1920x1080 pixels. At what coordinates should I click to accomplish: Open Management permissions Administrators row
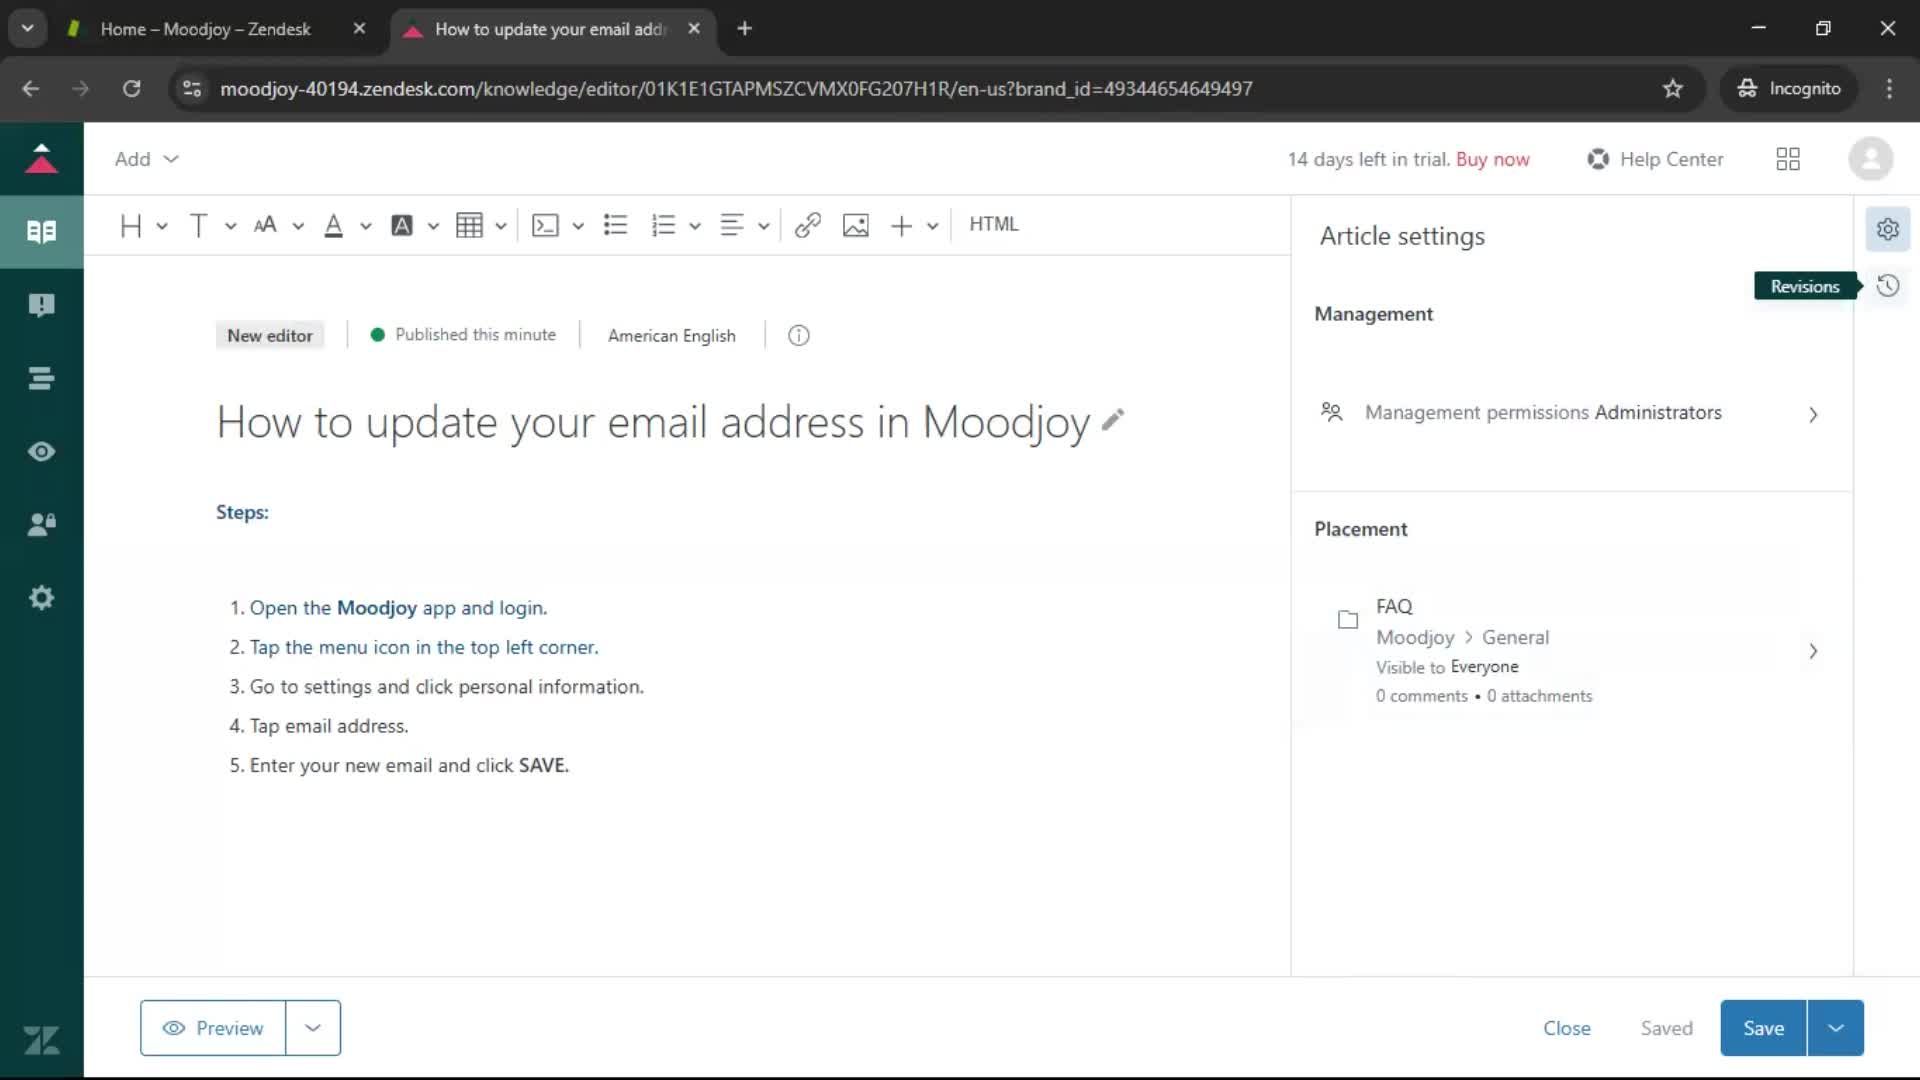1570,413
